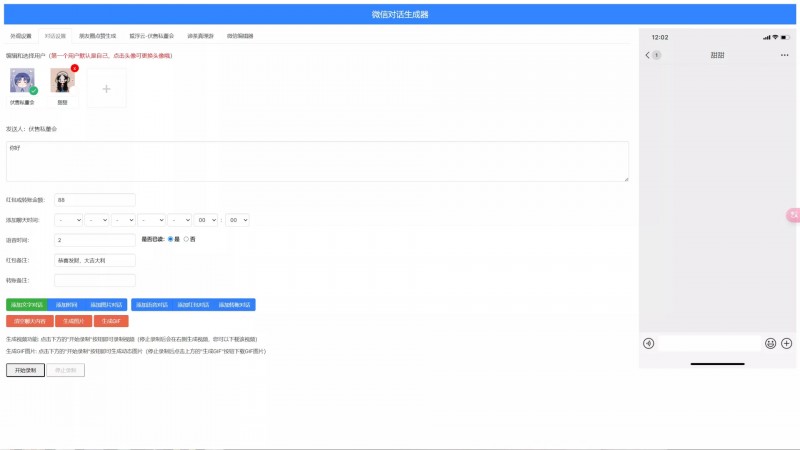Screen dimensions: 800x450
Task: Expand the second chat time dropdown
Action: click(x=96, y=220)
